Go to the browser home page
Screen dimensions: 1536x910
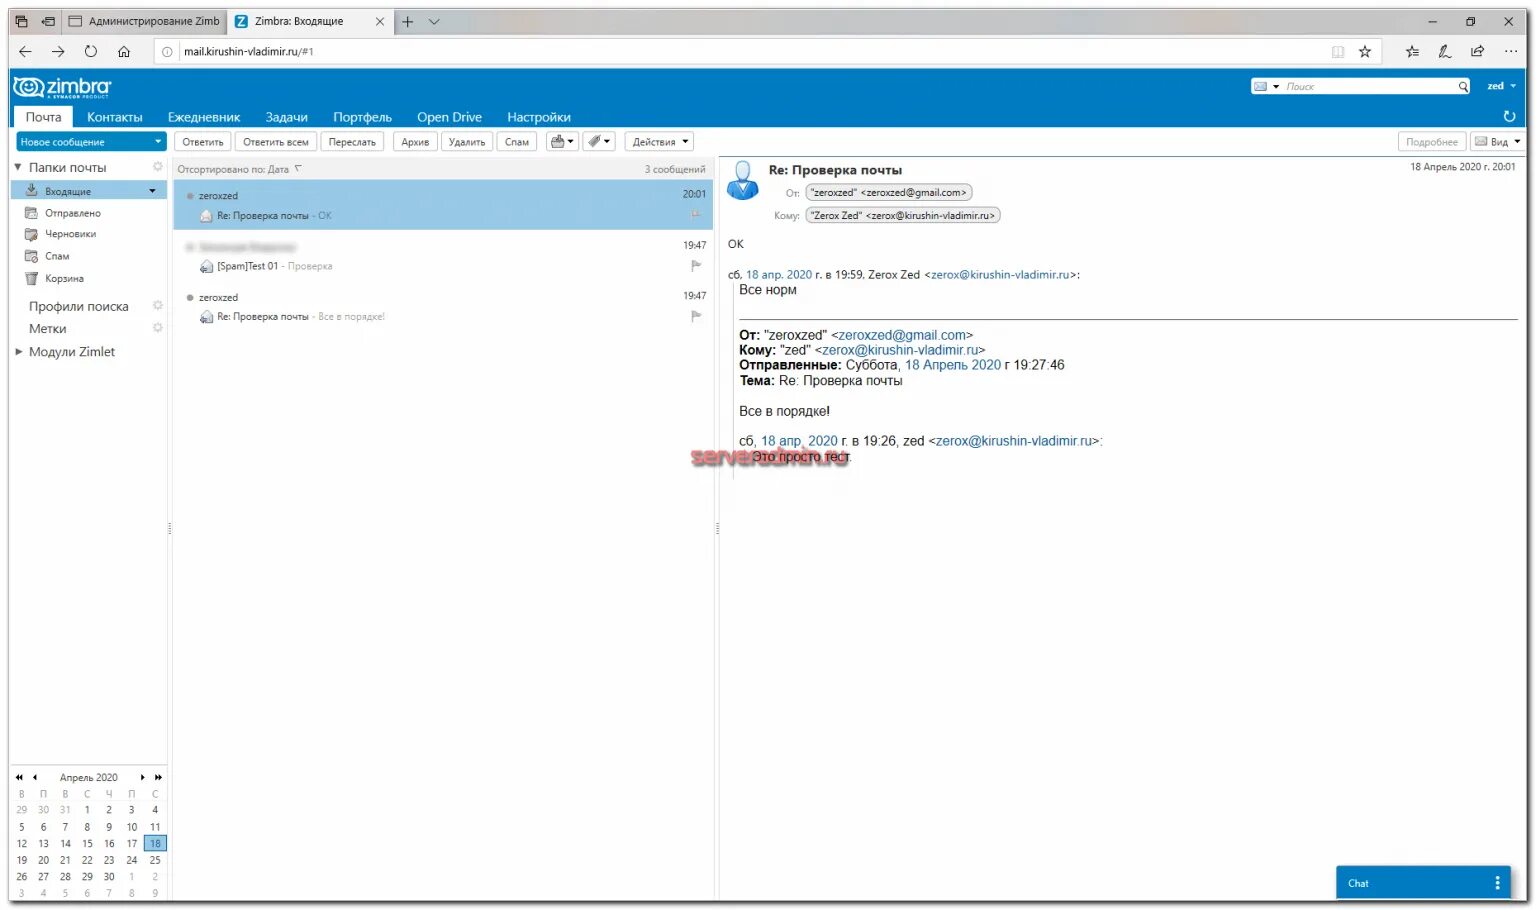click(x=124, y=51)
